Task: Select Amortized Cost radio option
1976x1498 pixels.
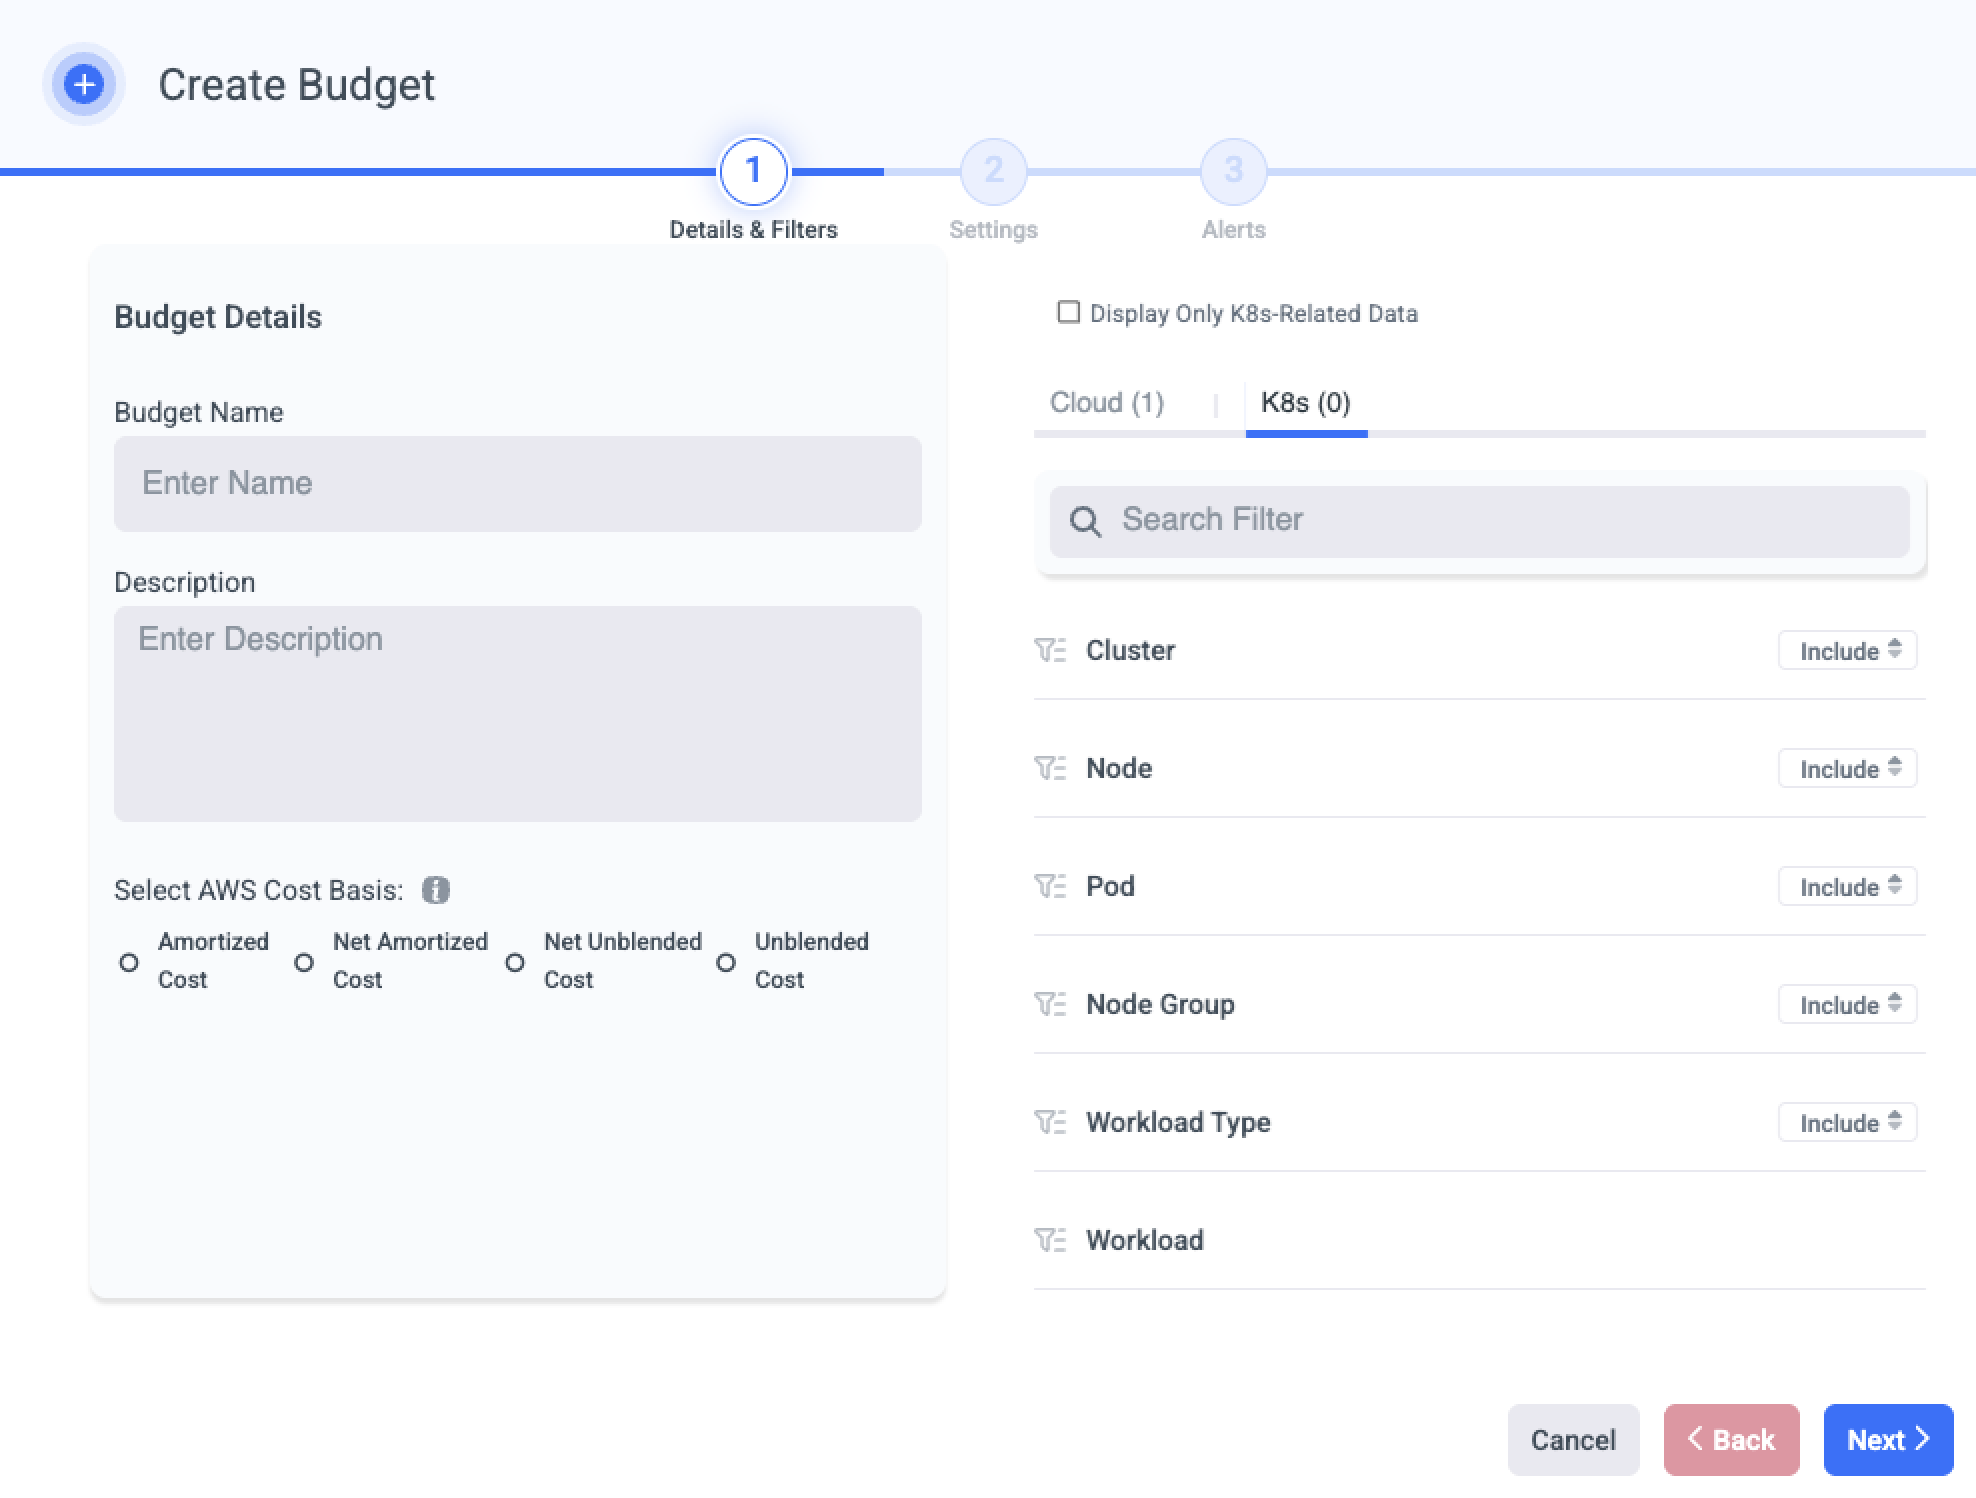Action: [129, 962]
